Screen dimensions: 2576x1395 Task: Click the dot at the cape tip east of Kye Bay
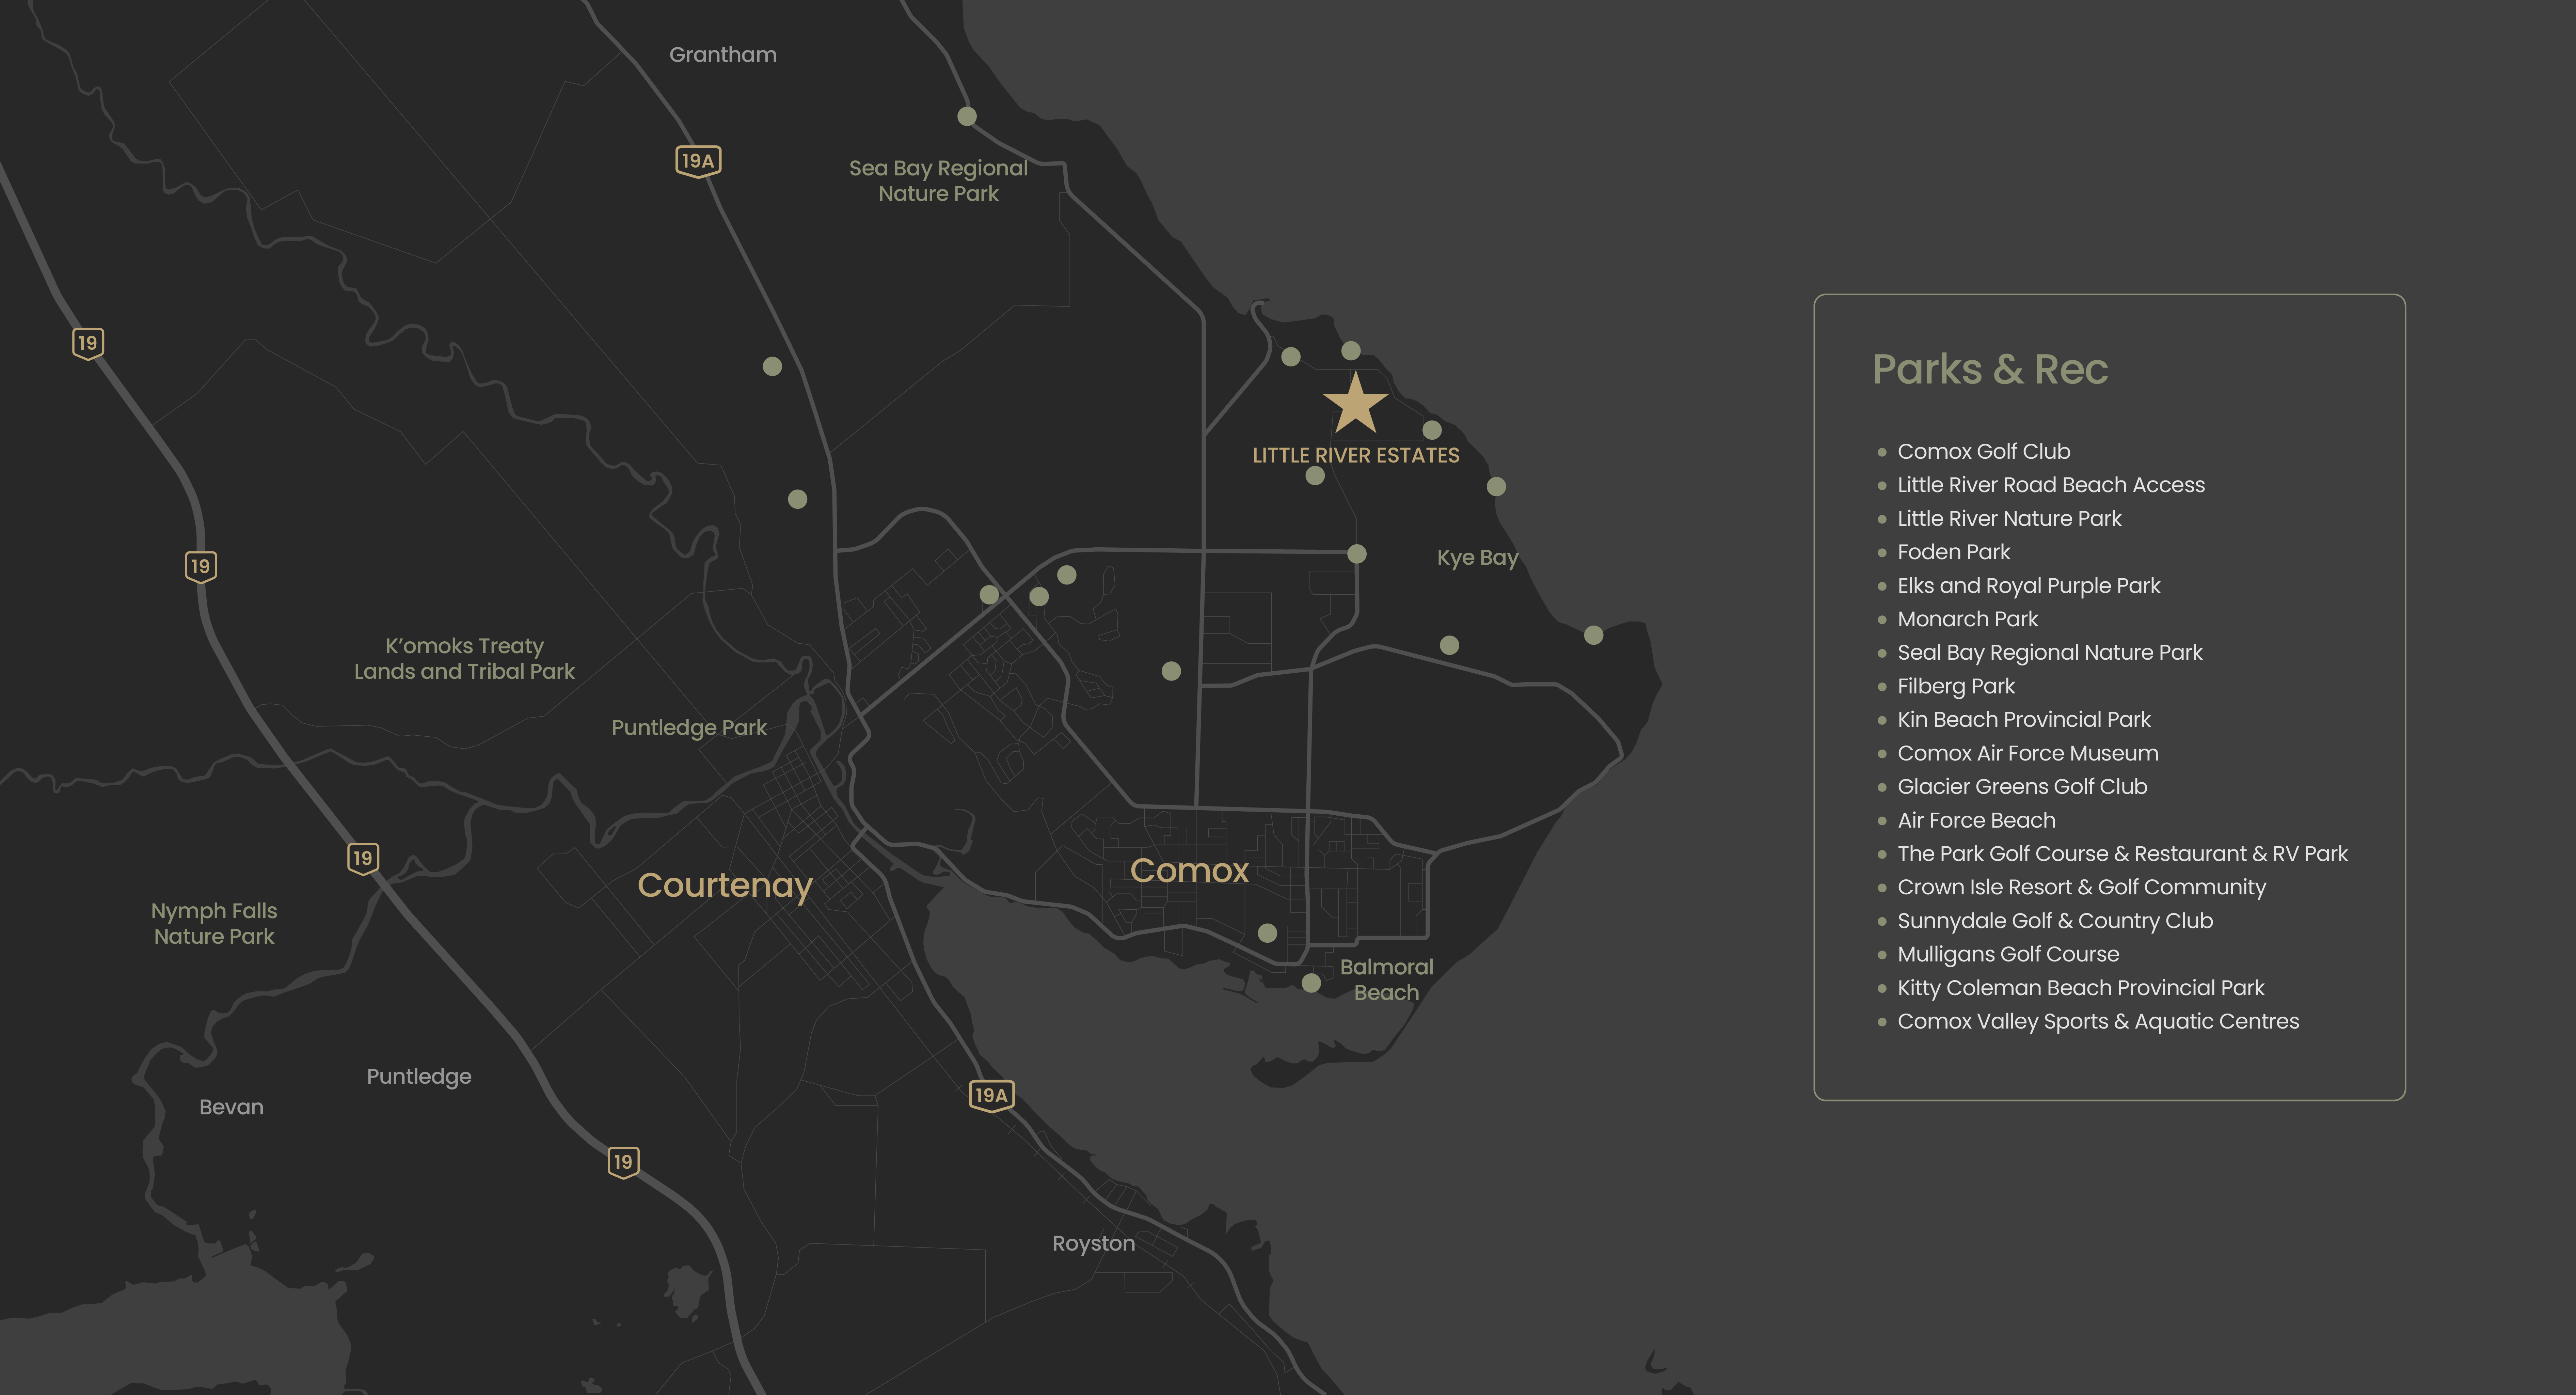point(1594,635)
